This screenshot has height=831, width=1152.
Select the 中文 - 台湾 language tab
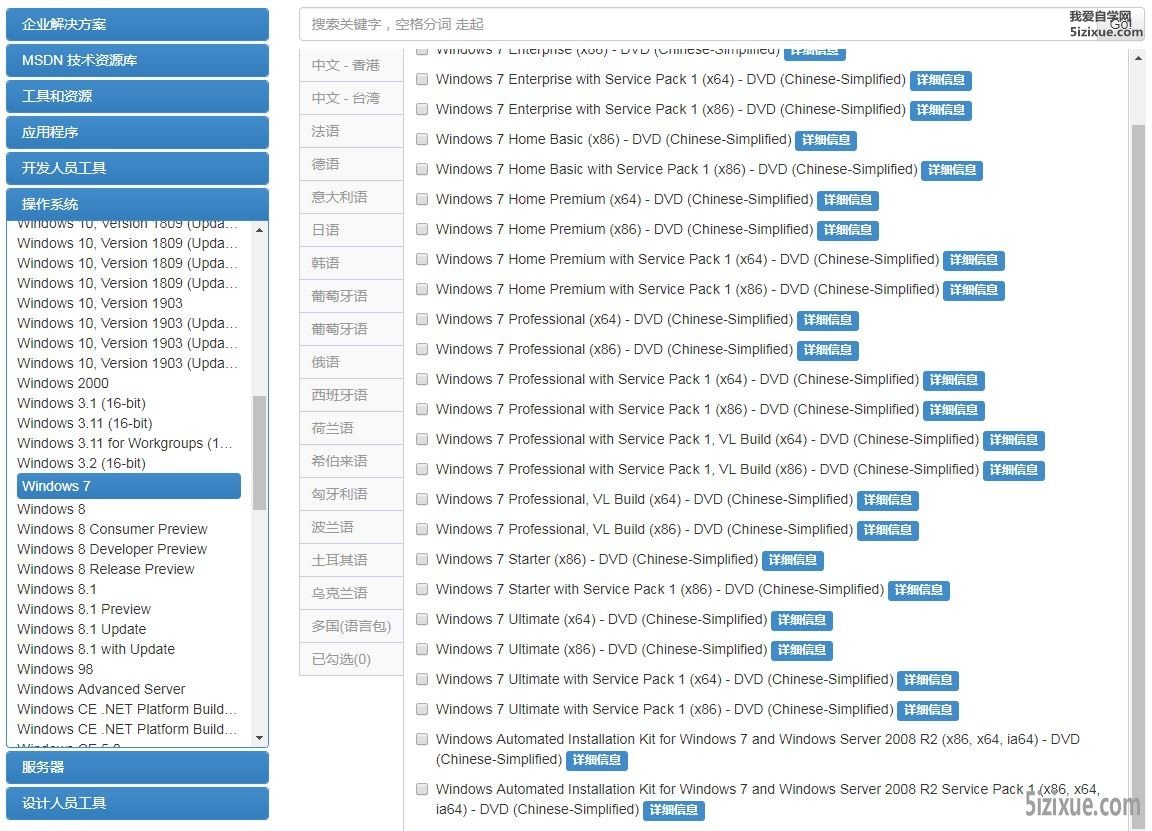[x=351, y=98]
